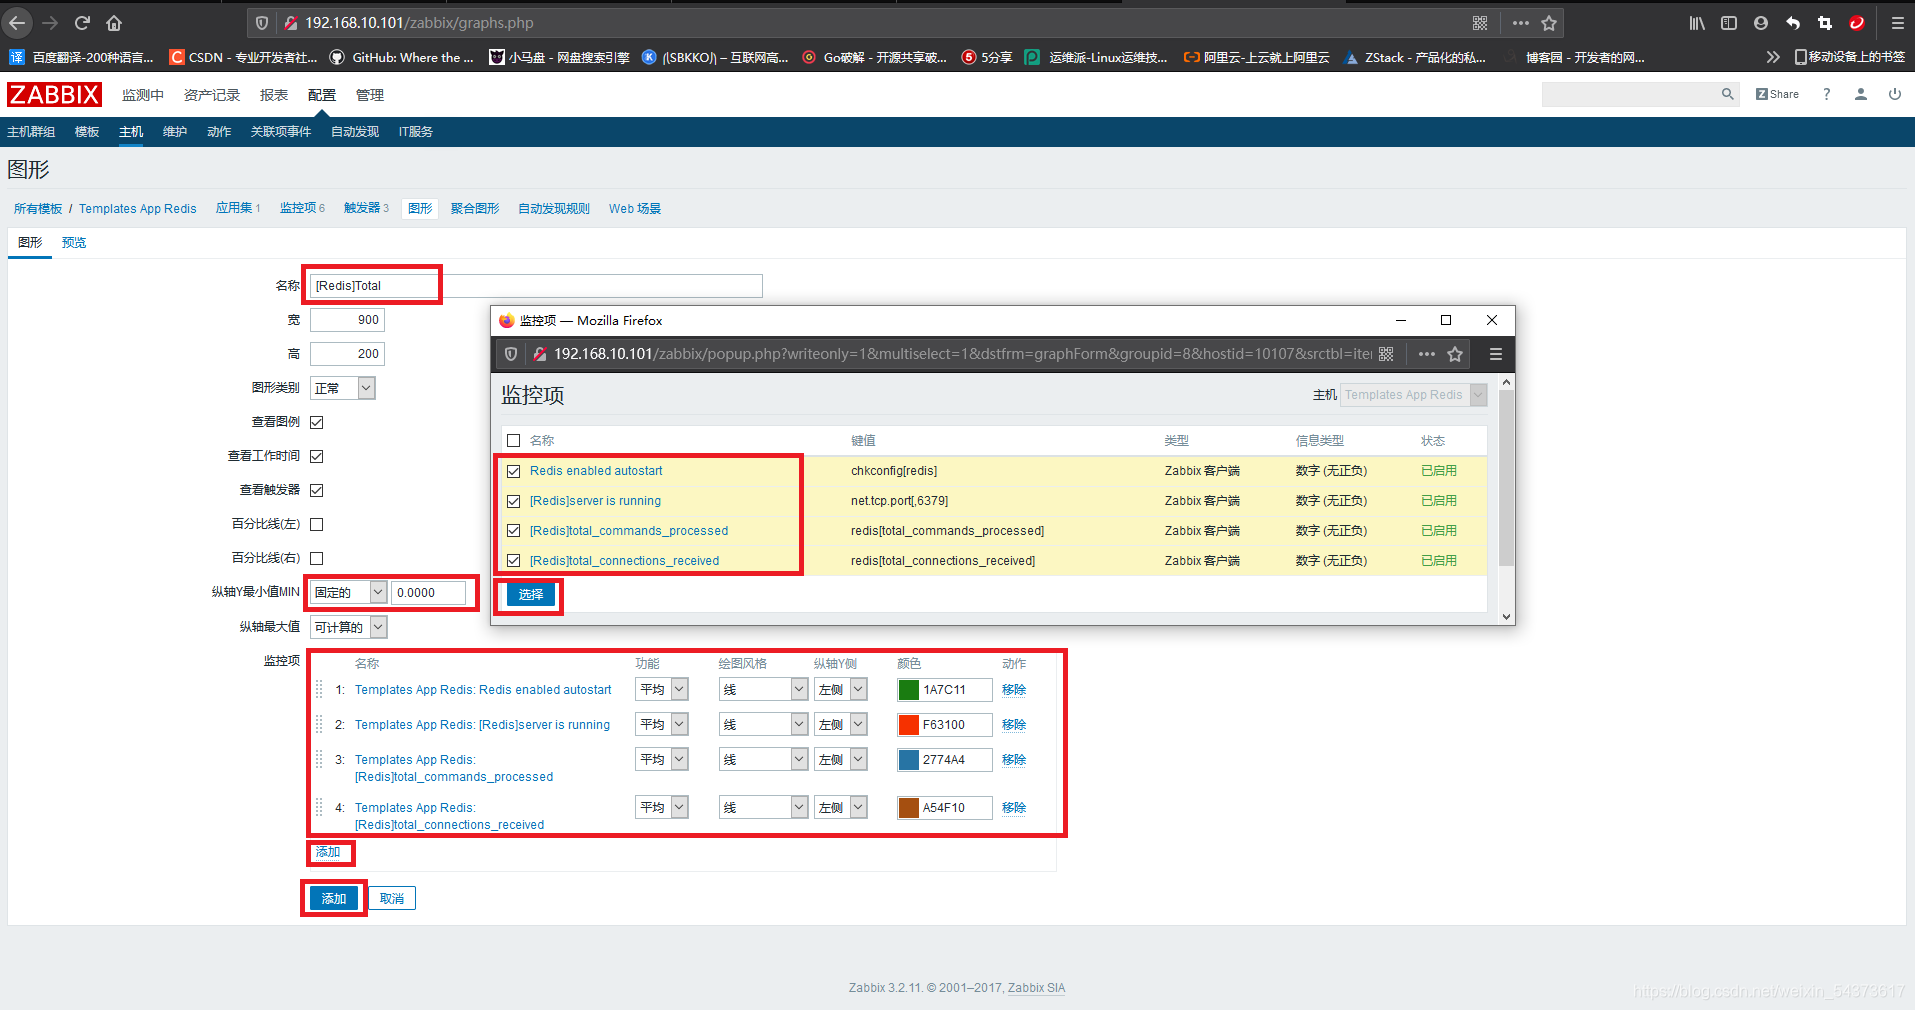
Task: Click the Zabbix search magnifier icon
Action: (1727, 94)
